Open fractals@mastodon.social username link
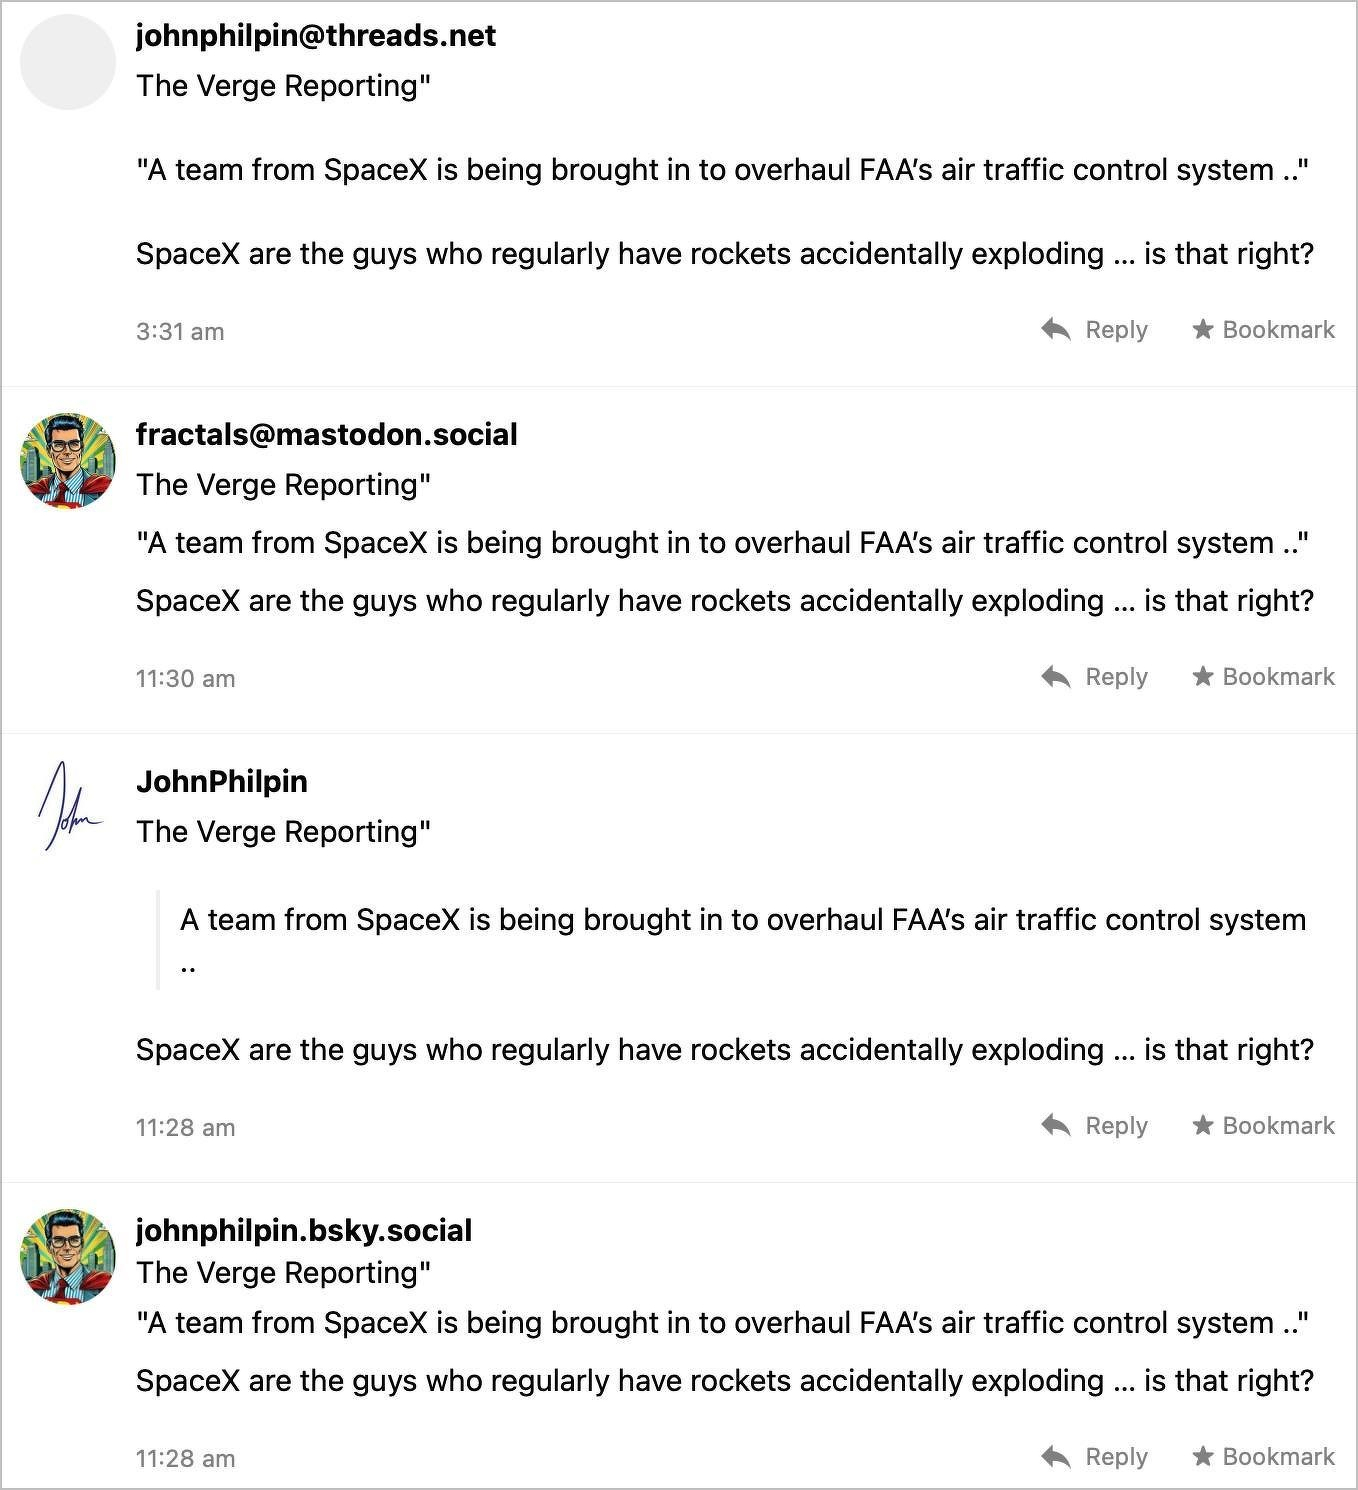The image size is (1358, 1490). (x=326, y=435)
